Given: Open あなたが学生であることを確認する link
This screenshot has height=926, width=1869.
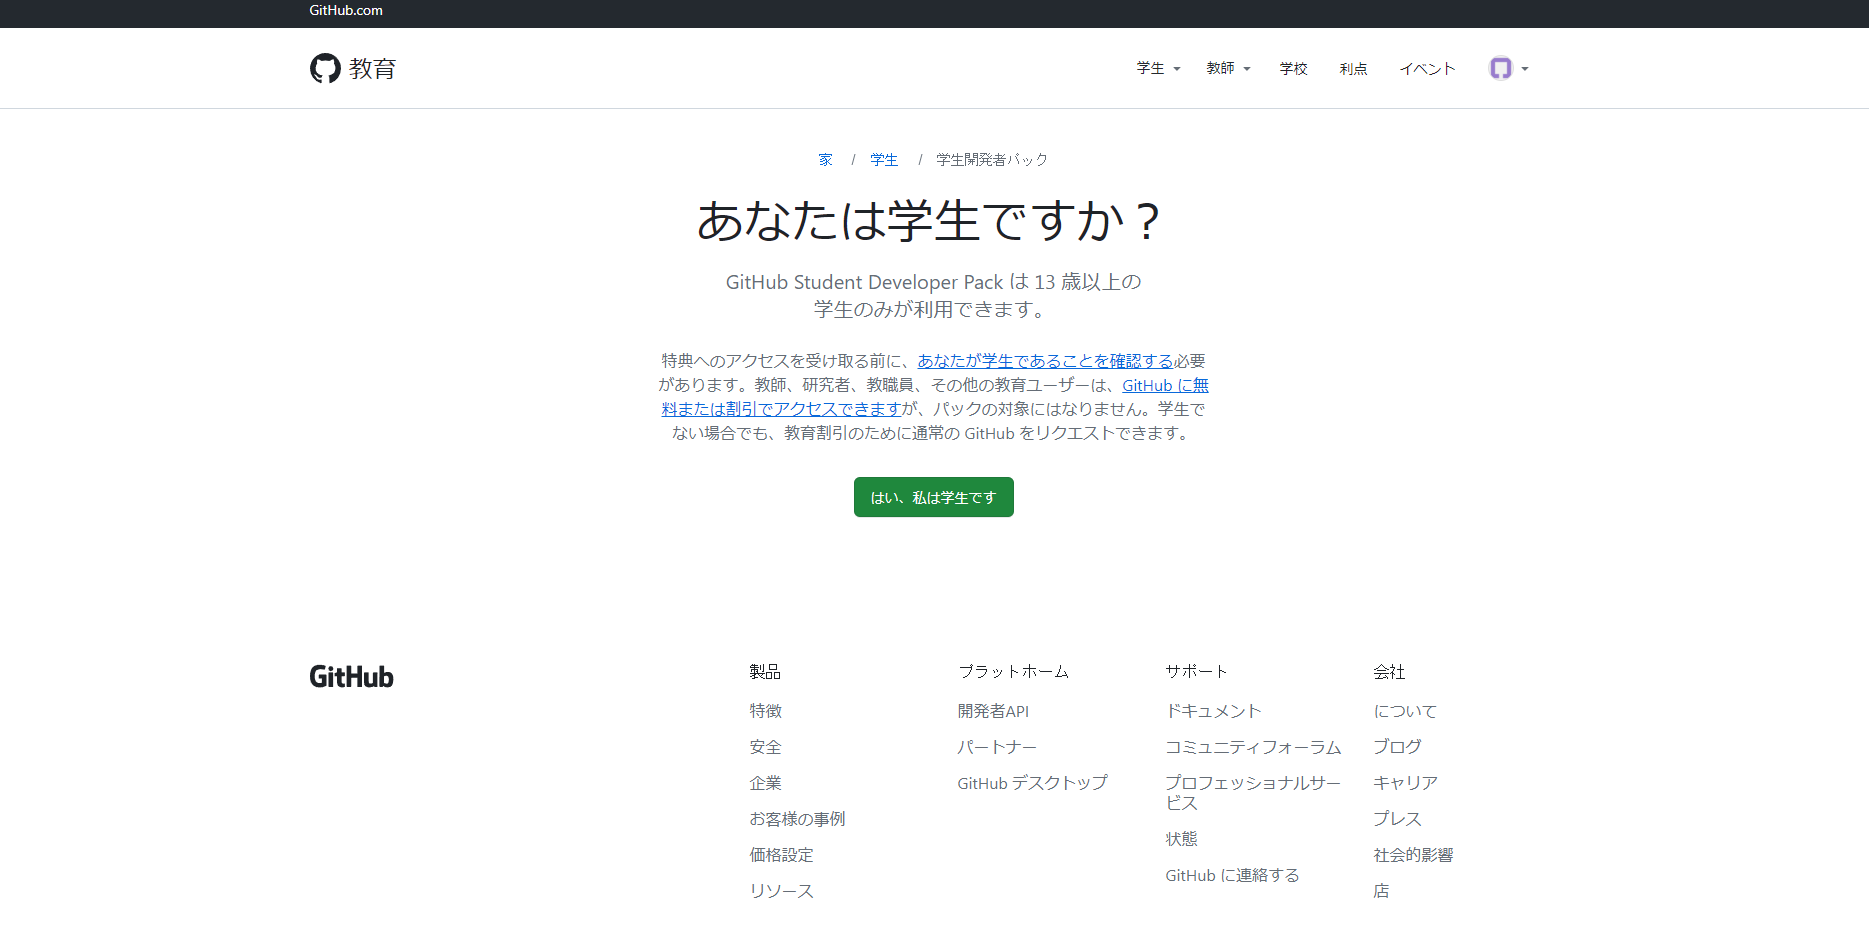Looking at the screenshot, I should [x=1045, y=361].
